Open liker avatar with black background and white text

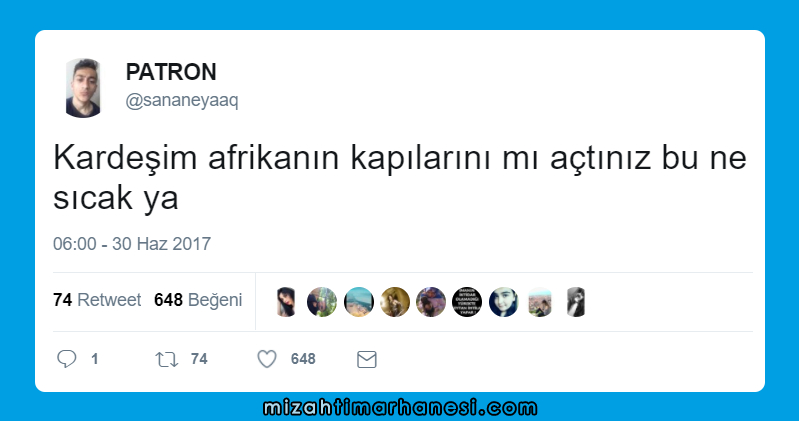click(x=467, y=302)
